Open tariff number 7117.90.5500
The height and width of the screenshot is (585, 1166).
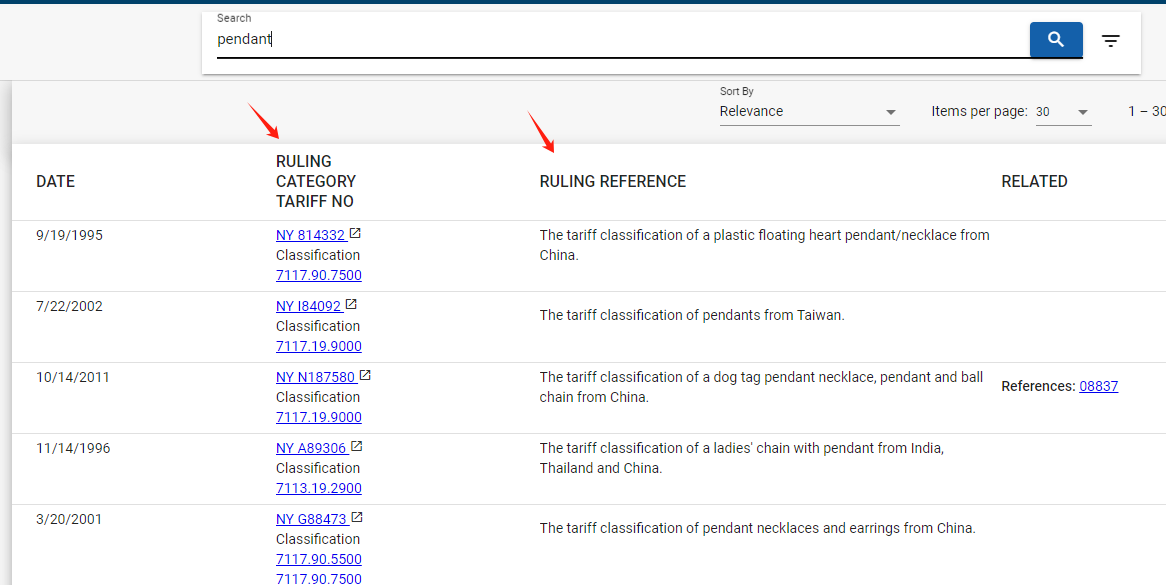(319, 559)
